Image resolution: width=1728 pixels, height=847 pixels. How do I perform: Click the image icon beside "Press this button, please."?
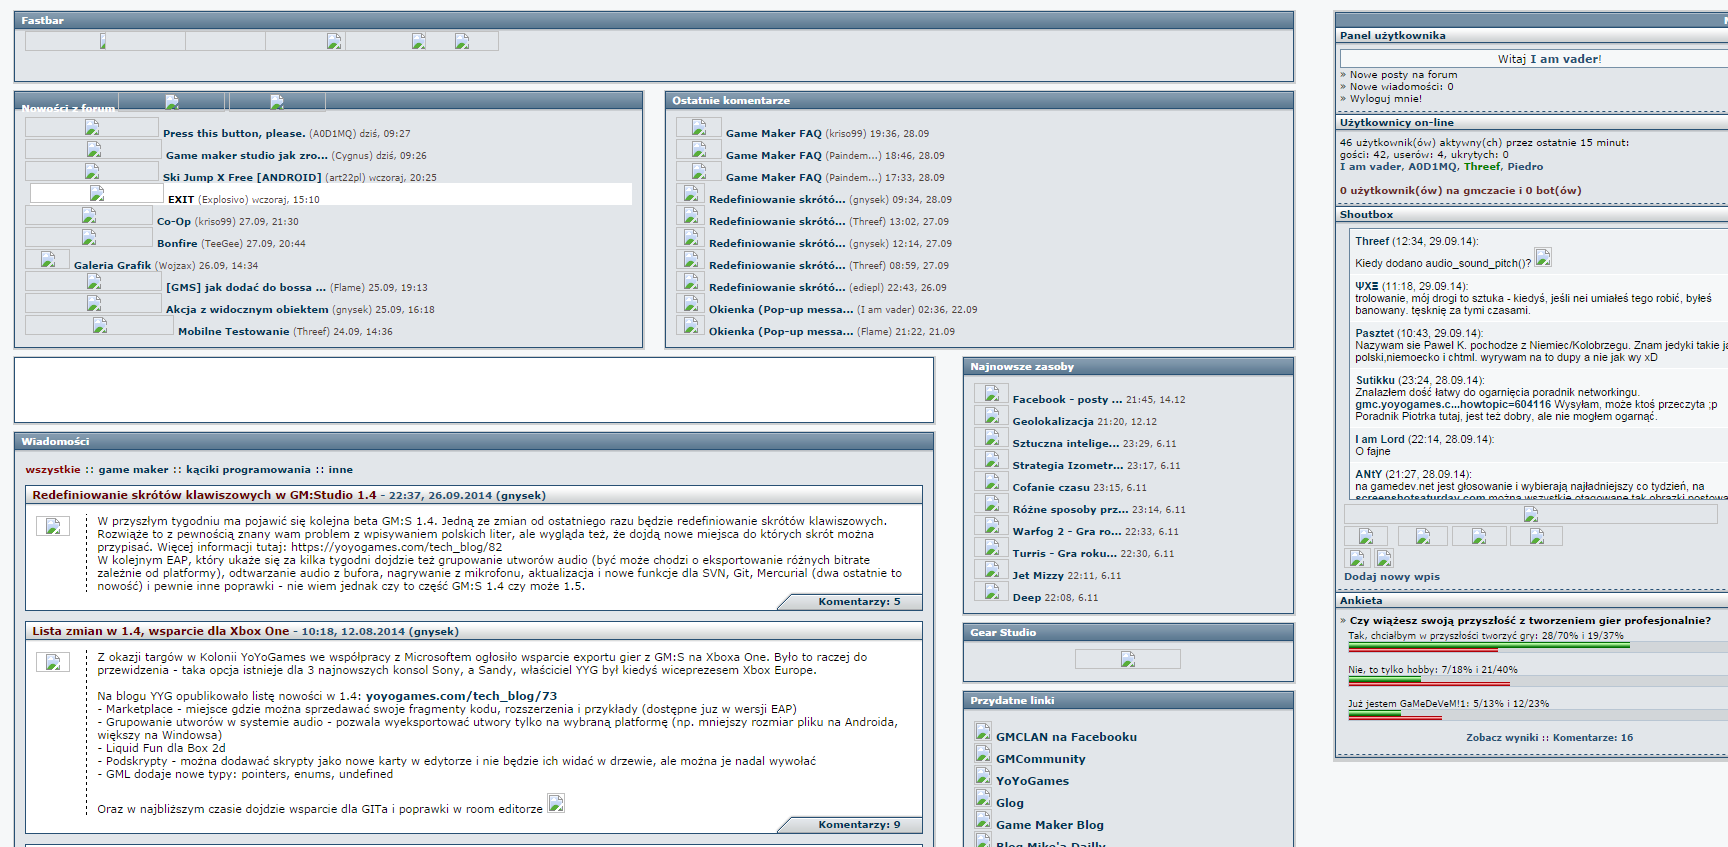(x=92, y=127)
